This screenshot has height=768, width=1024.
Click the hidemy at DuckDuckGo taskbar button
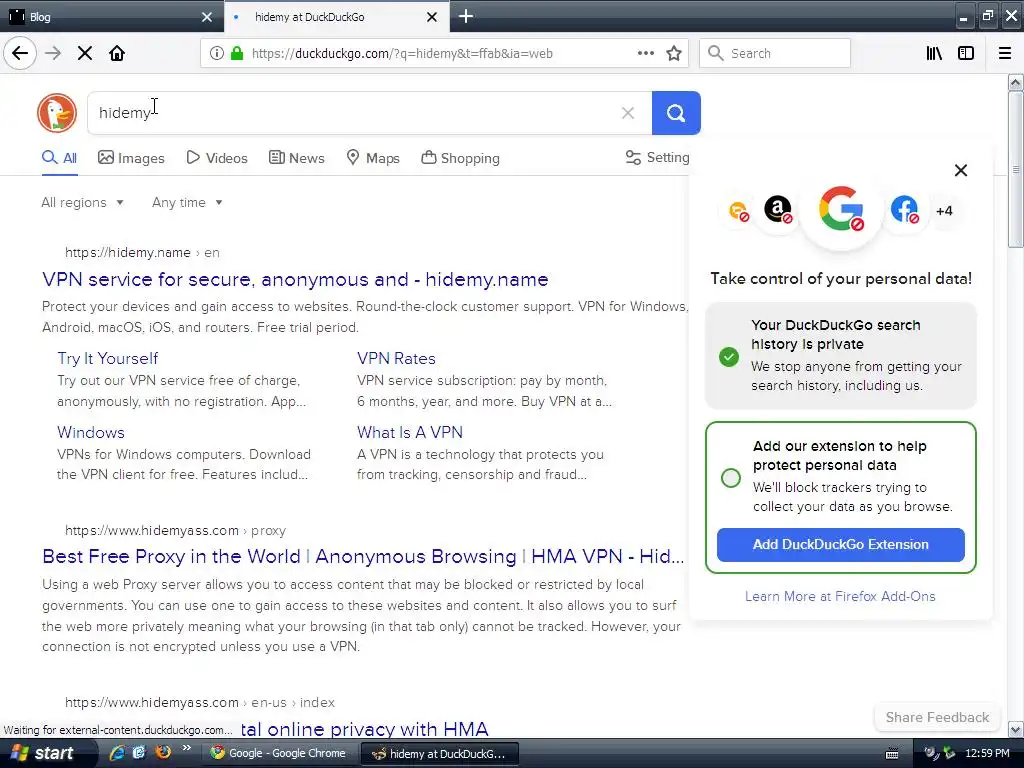439,754
